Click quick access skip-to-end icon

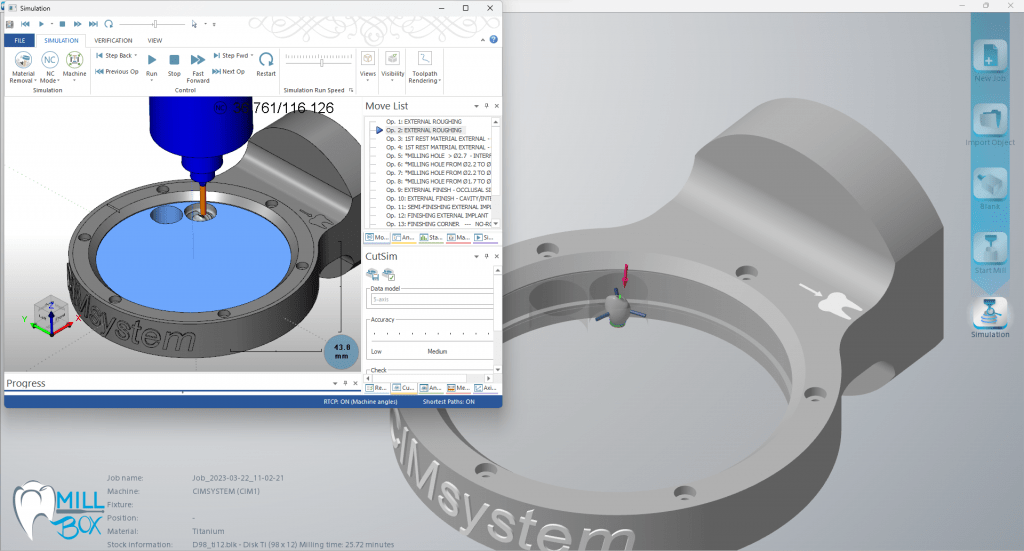pos(93,24)
